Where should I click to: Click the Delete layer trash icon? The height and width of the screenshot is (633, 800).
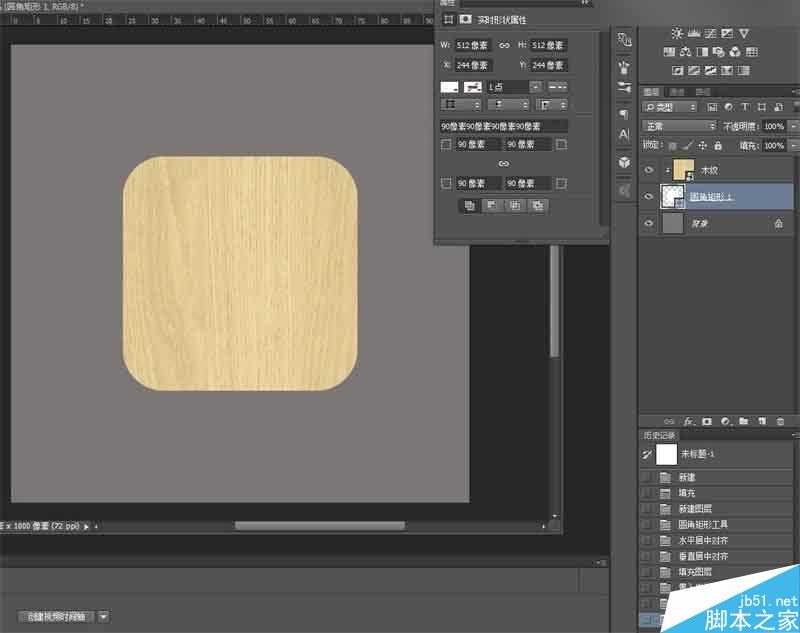click(781, 420)
